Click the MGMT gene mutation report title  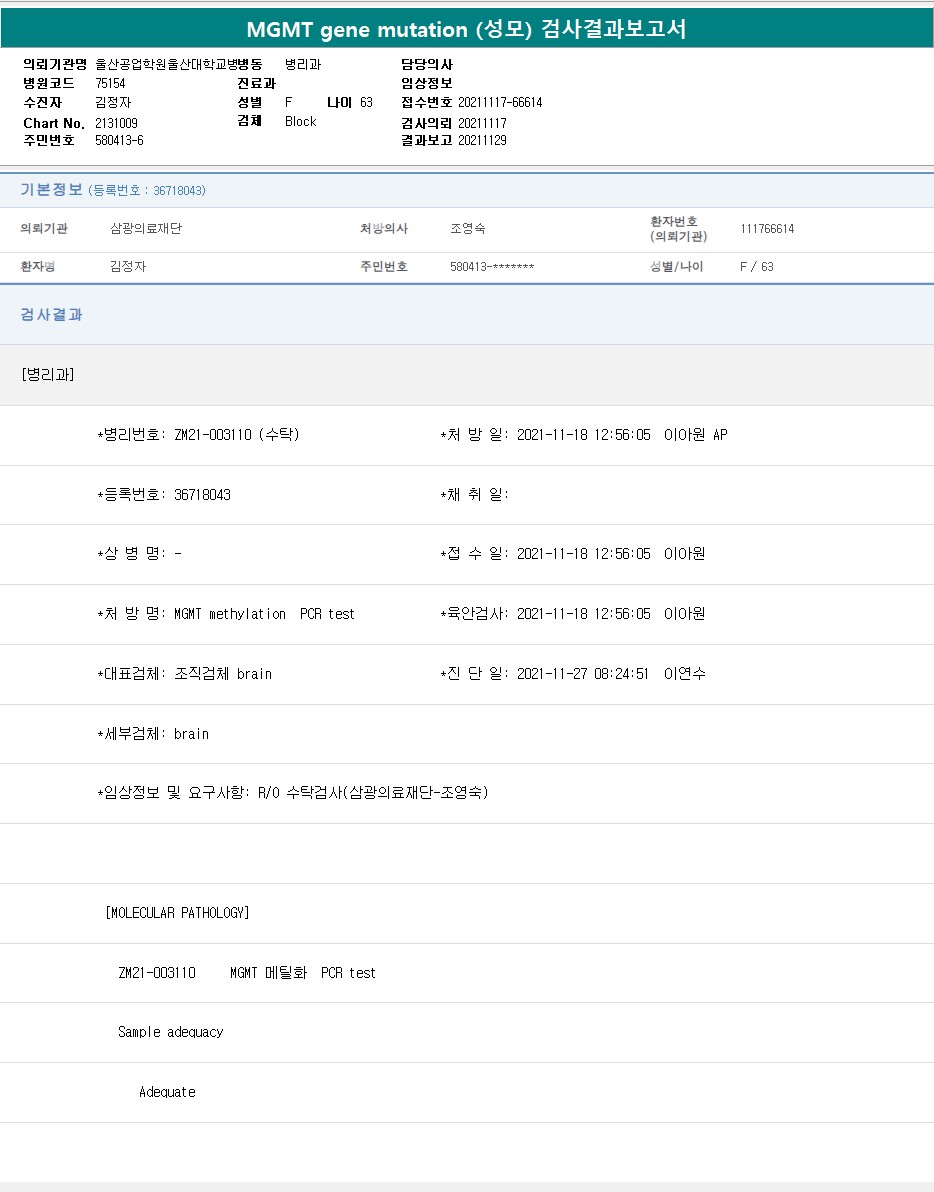[466, 29]
